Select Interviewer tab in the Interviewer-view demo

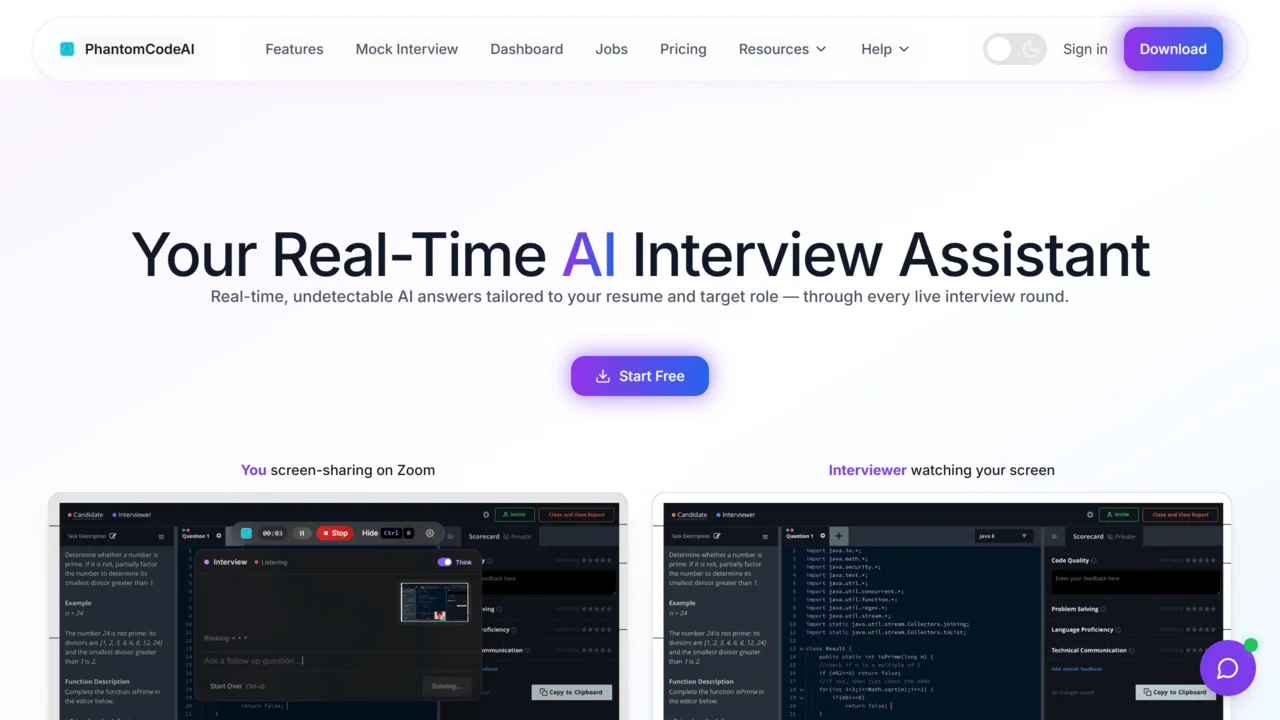[735, 515]
